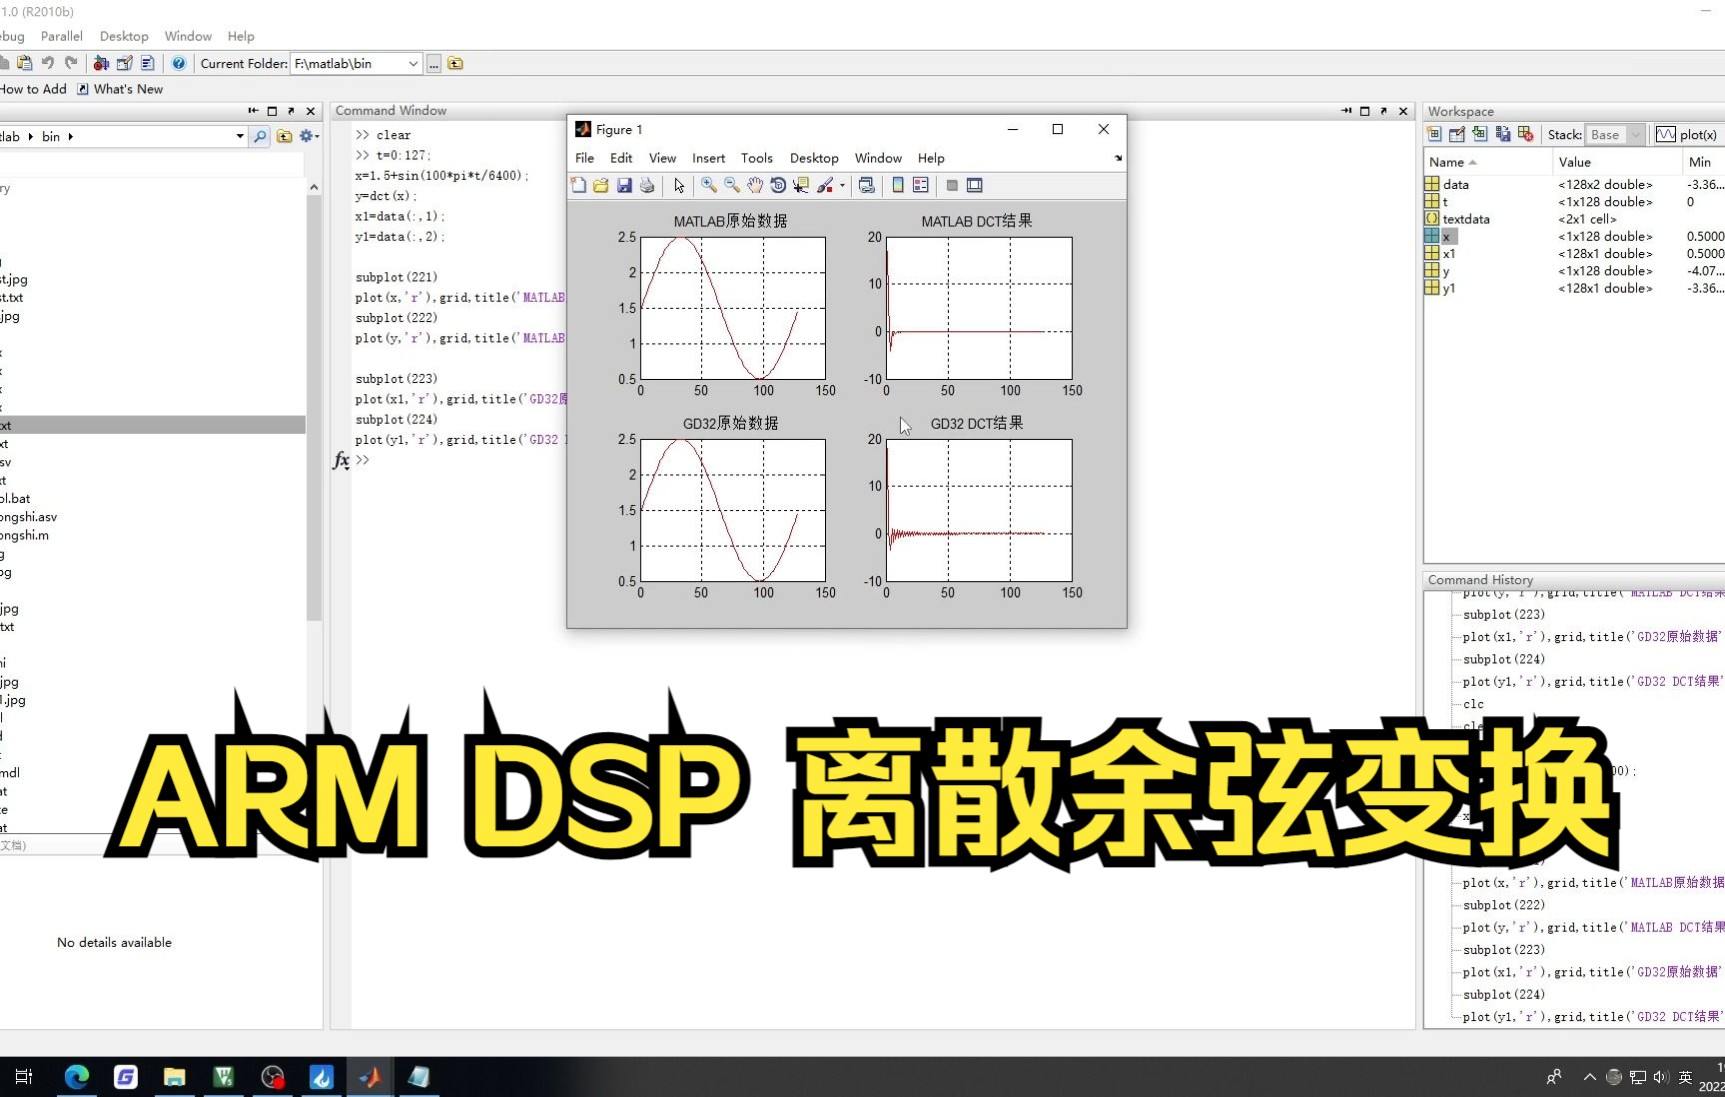The image size is (1725, 1097).
Task: Open the MATLAB Help icon in main toolbar
Action: 178,63
